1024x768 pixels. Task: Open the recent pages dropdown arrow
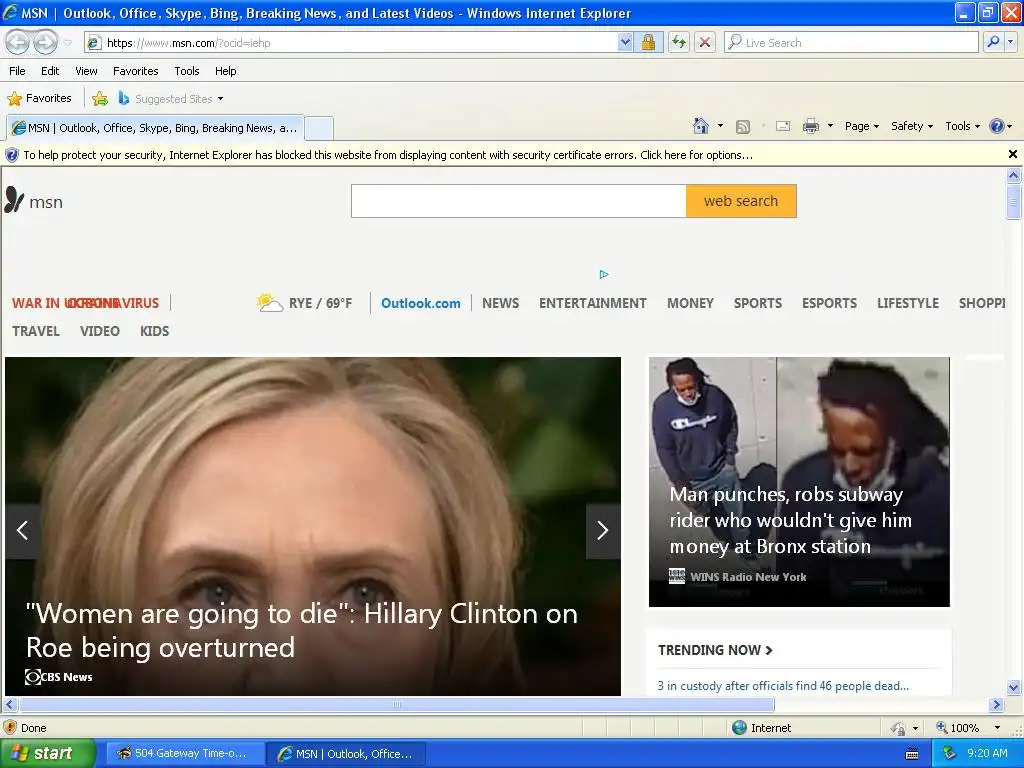[67, 43]
